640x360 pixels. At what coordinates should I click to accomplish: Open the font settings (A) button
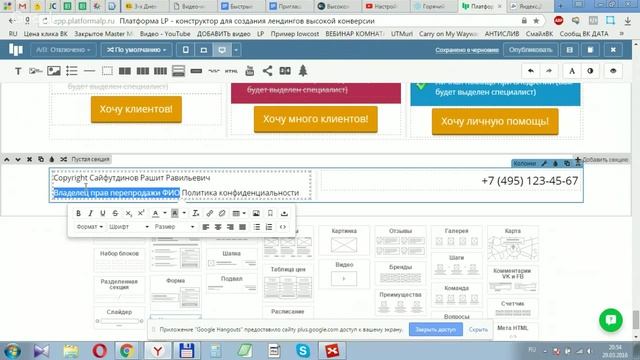pyautogui.click(x=572, y=71)
